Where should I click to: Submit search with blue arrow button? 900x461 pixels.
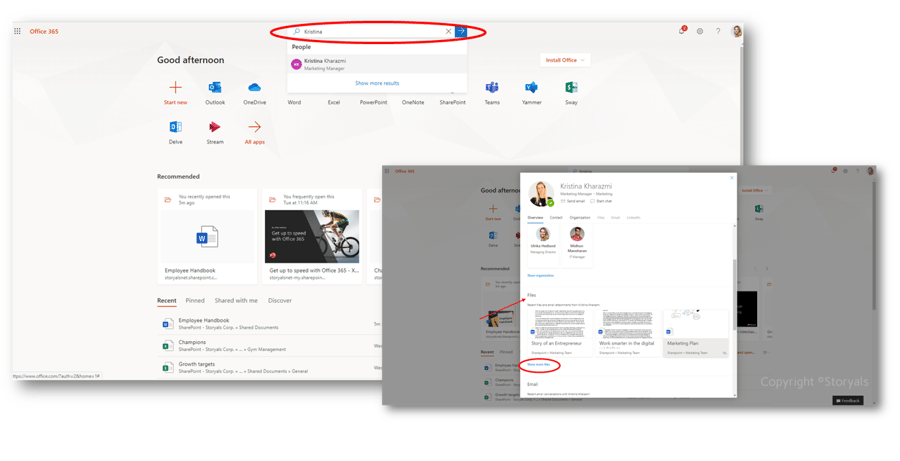(x=460, y=32)
